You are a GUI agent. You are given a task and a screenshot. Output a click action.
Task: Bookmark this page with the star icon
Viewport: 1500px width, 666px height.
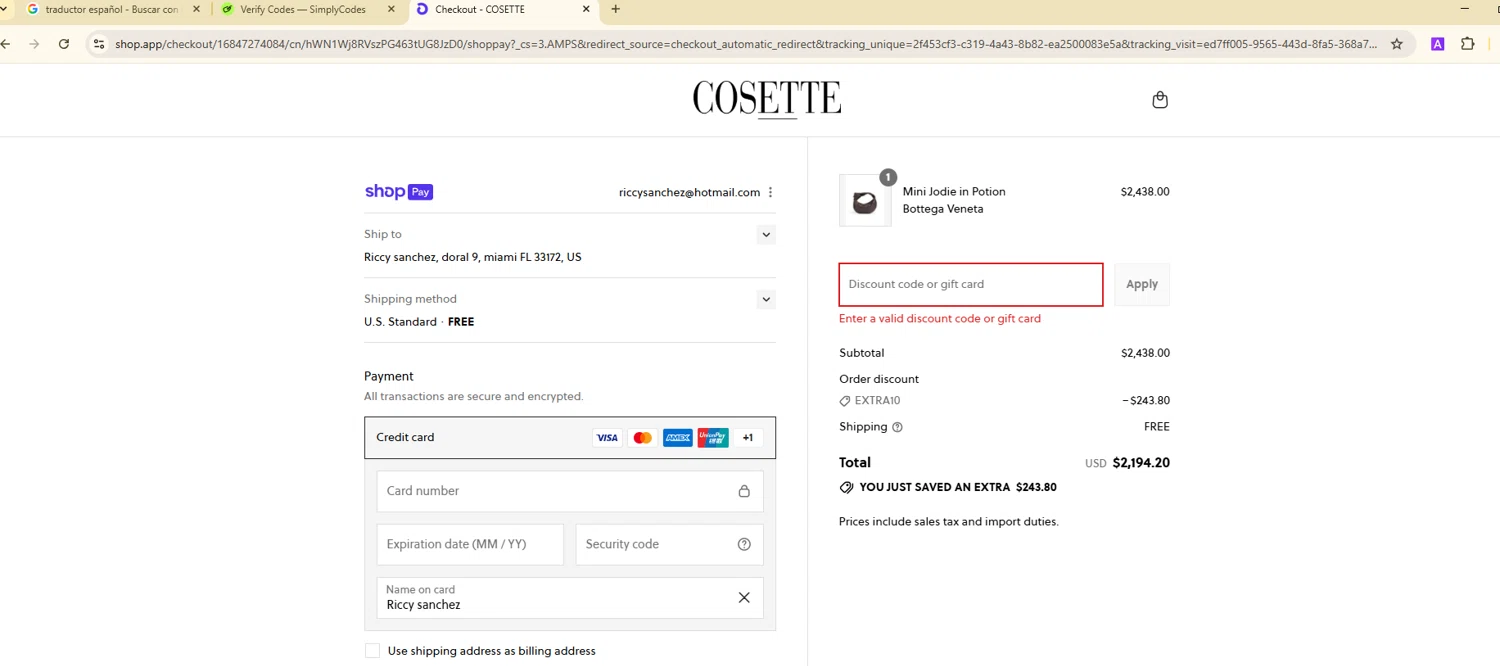(1397, 44)
